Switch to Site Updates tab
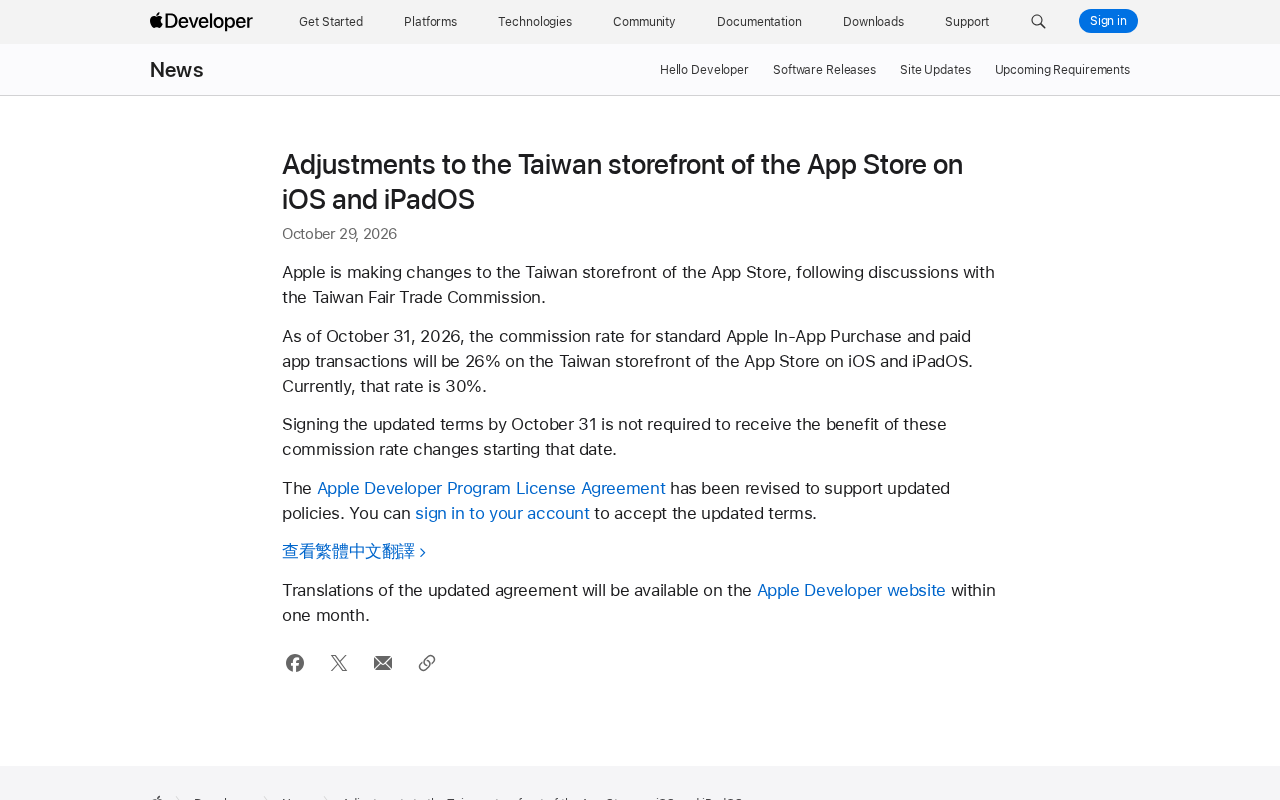The image size is (1280, 800). [x=935, y=70]
